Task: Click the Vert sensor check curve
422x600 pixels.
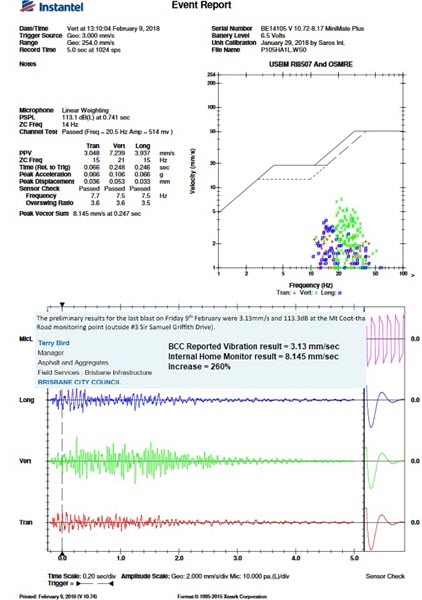Action: tap(384, 468)
